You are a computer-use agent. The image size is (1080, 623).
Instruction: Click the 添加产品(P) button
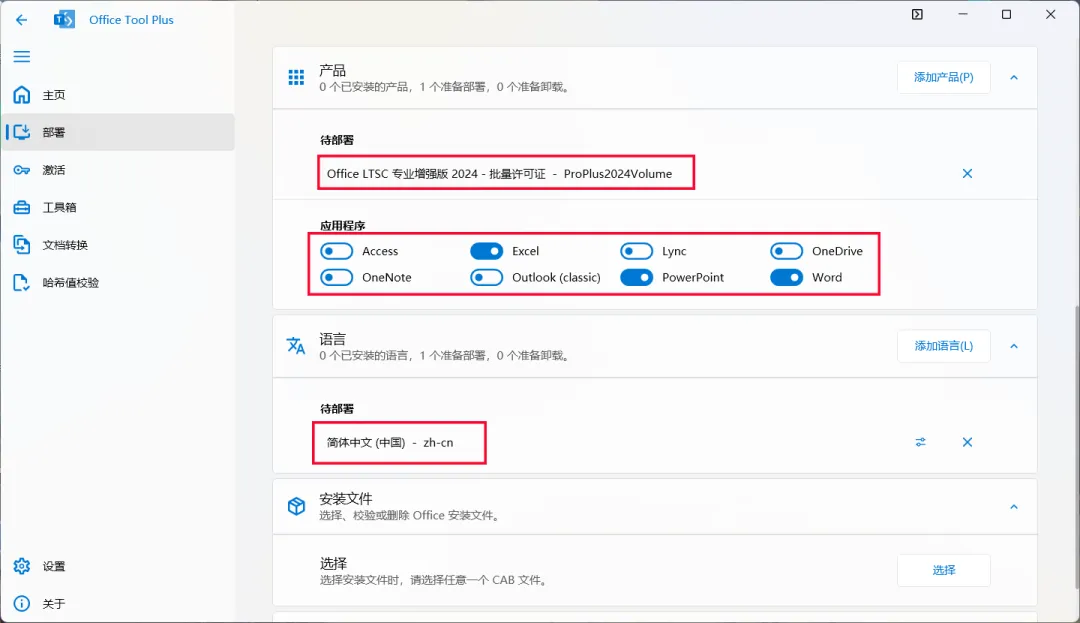point(944,77)
